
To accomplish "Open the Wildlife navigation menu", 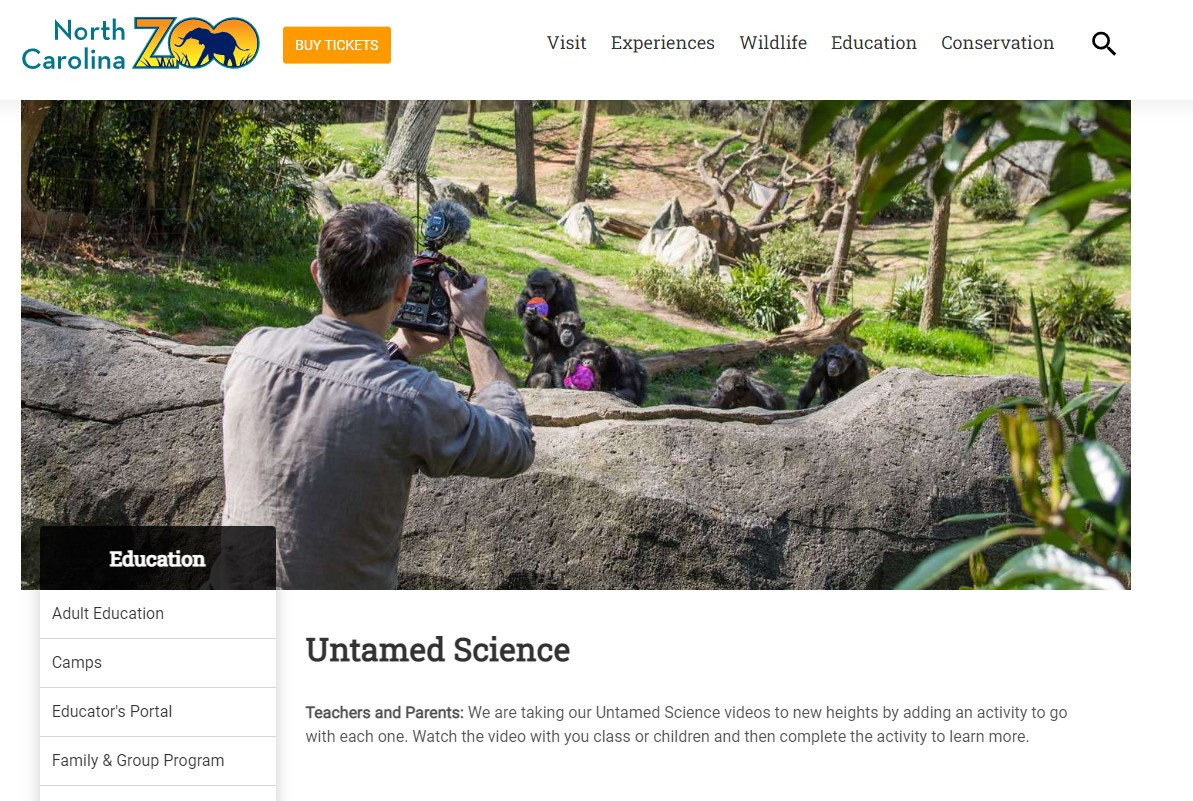I will (x=773, y=43).
